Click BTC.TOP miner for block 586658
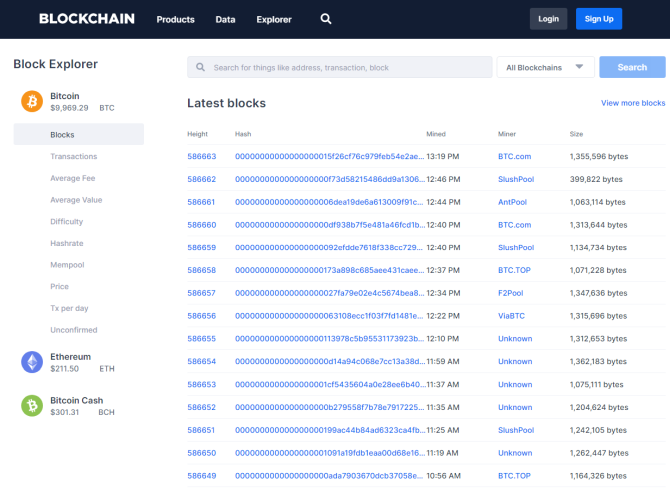Image resolution: width=670 pixels, height=492 pixels. pyautogui.click(x=514, y=270)
